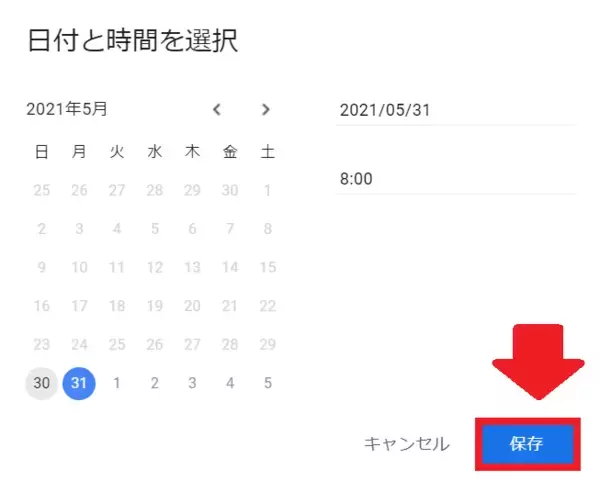
Task: Click greyed-out day 7 in calendar
Action: (230, 229)
